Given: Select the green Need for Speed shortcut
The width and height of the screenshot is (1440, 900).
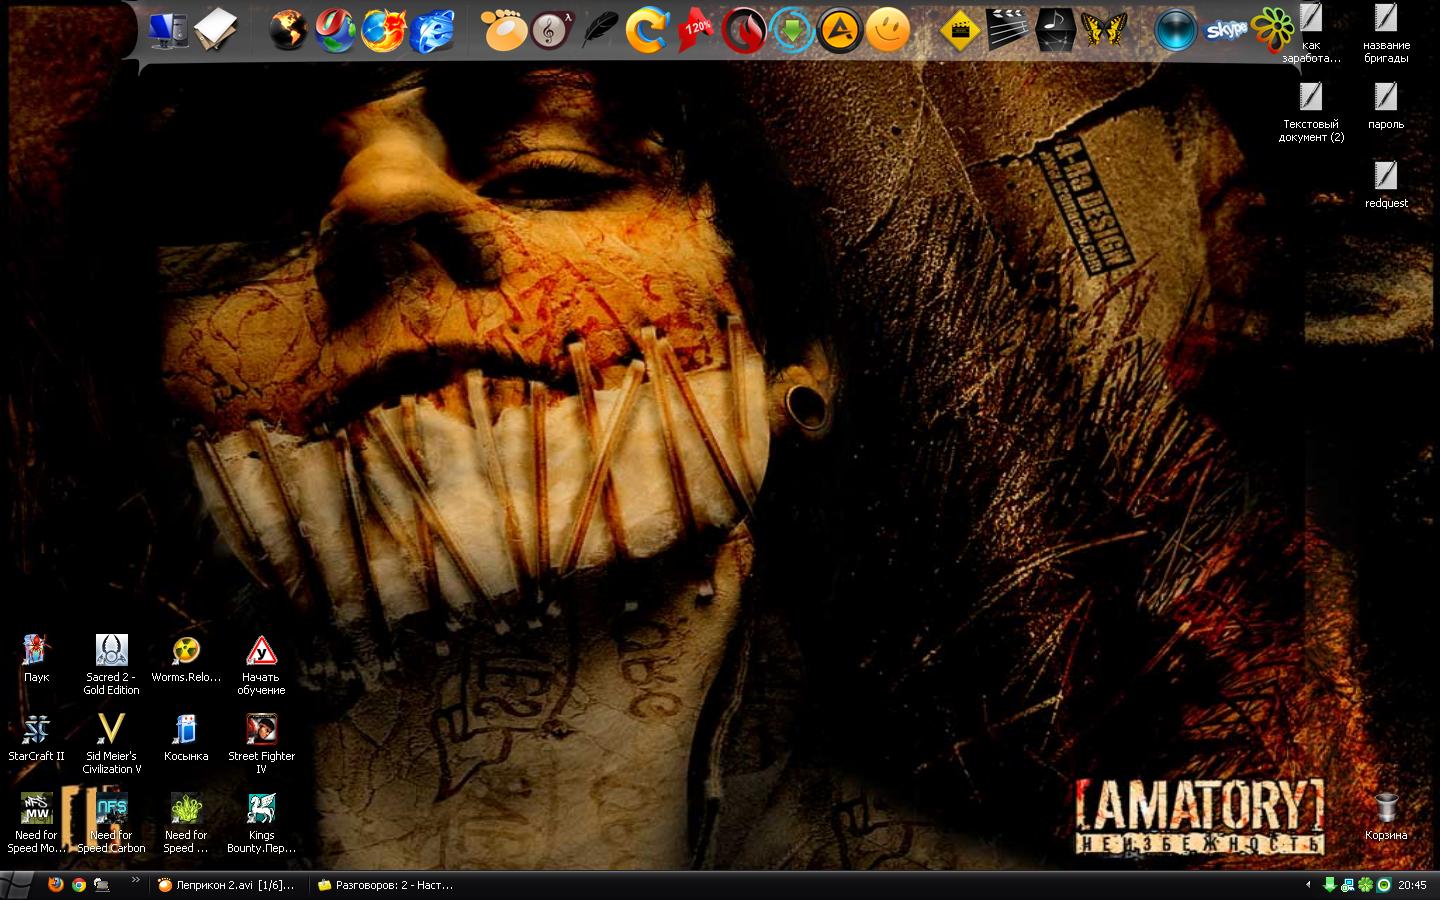Looking at the screenshot, I should pyautogui.click(x=186, y=822).
